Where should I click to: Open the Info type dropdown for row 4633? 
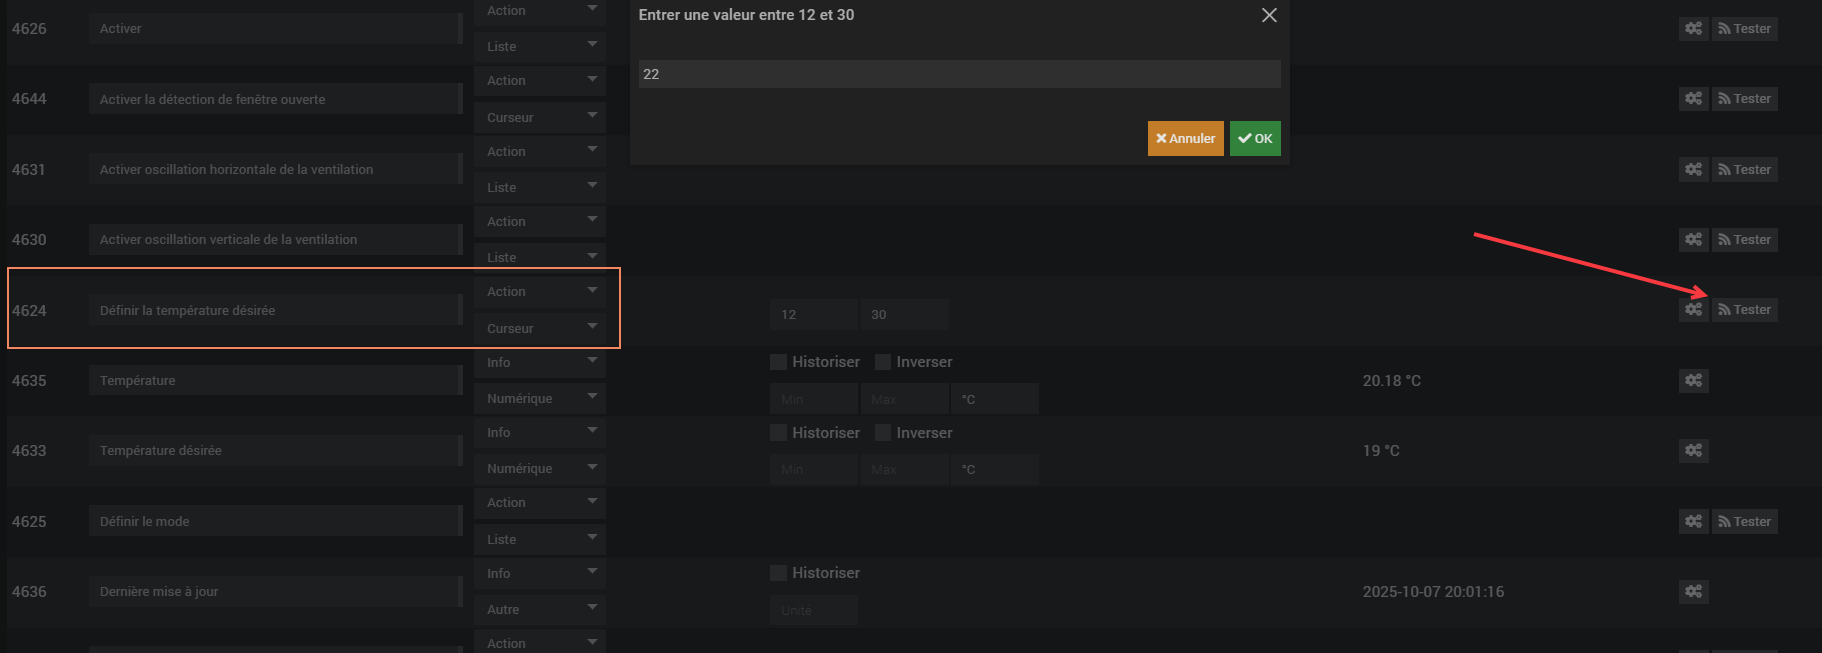pos(540,433)
